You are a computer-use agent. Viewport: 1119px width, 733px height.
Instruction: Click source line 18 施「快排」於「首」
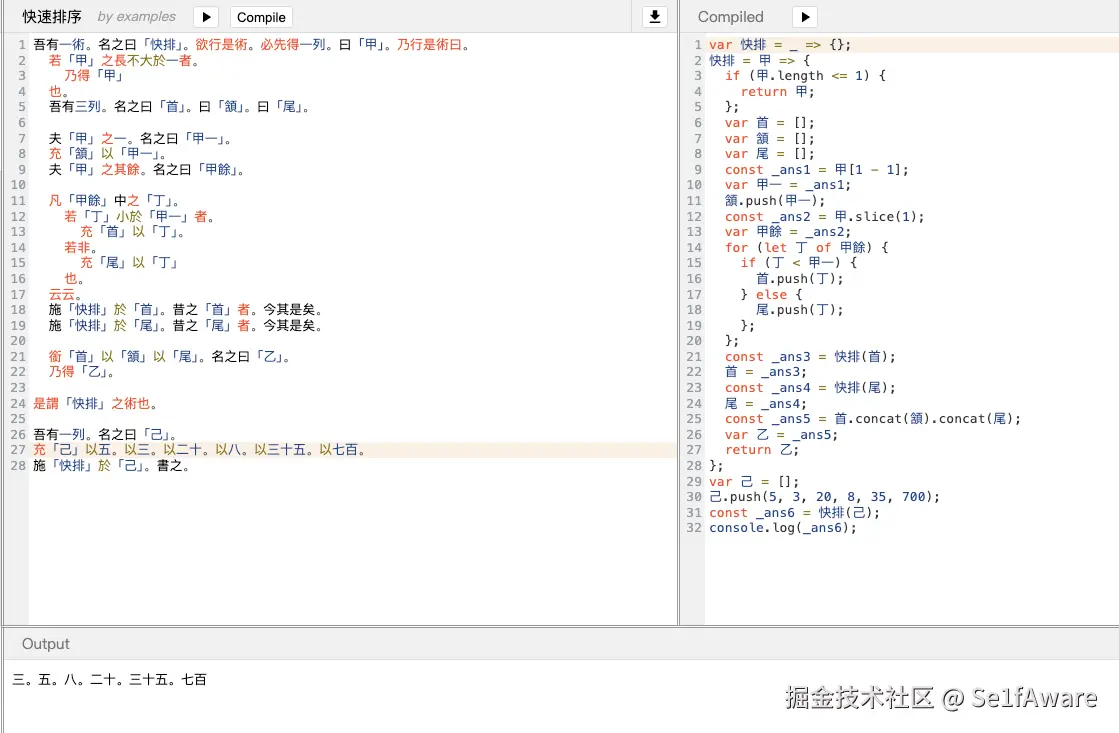(x=186, y=310)
